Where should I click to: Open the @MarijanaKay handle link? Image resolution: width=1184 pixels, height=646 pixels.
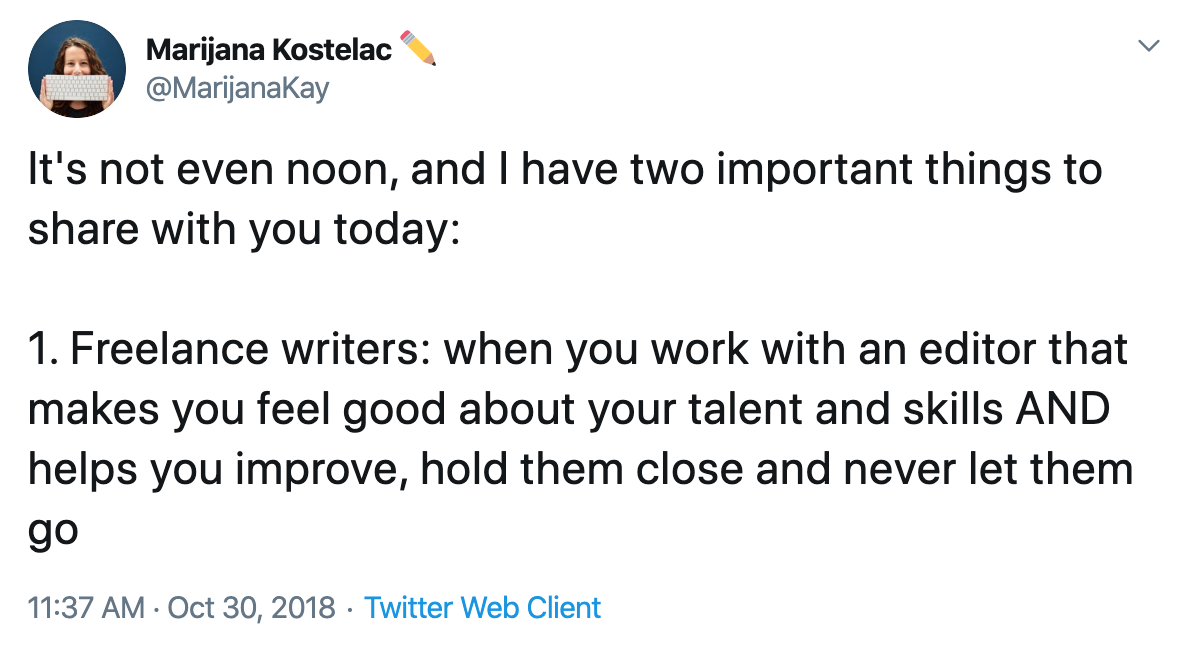[x=237, y=89]
